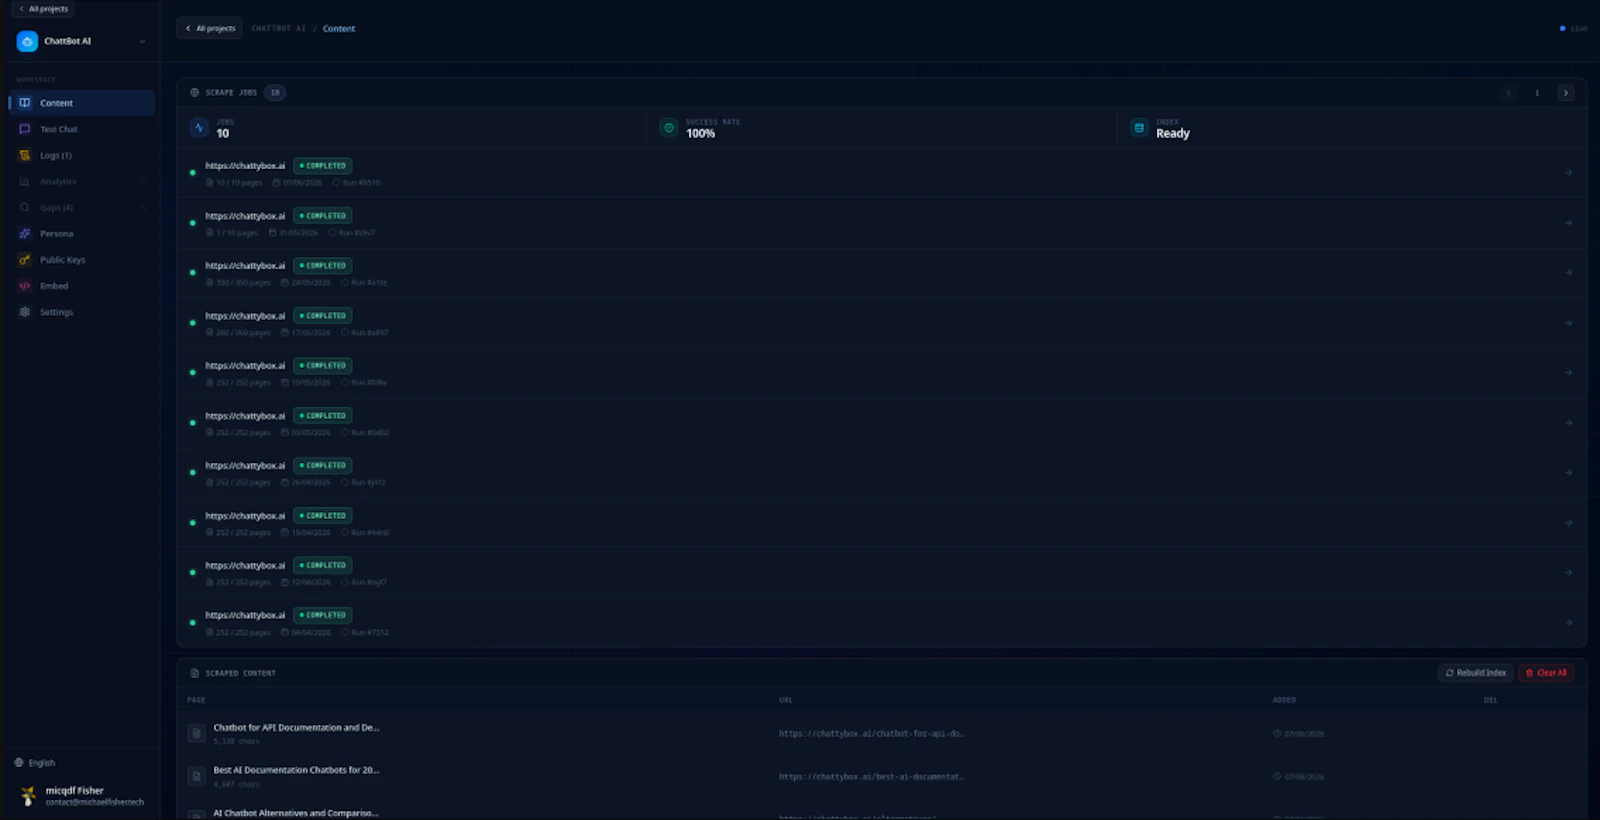The image size is (1600, 820).
Task: Click micqdf Fisher user profile name
Action: [x=74, y=790]
